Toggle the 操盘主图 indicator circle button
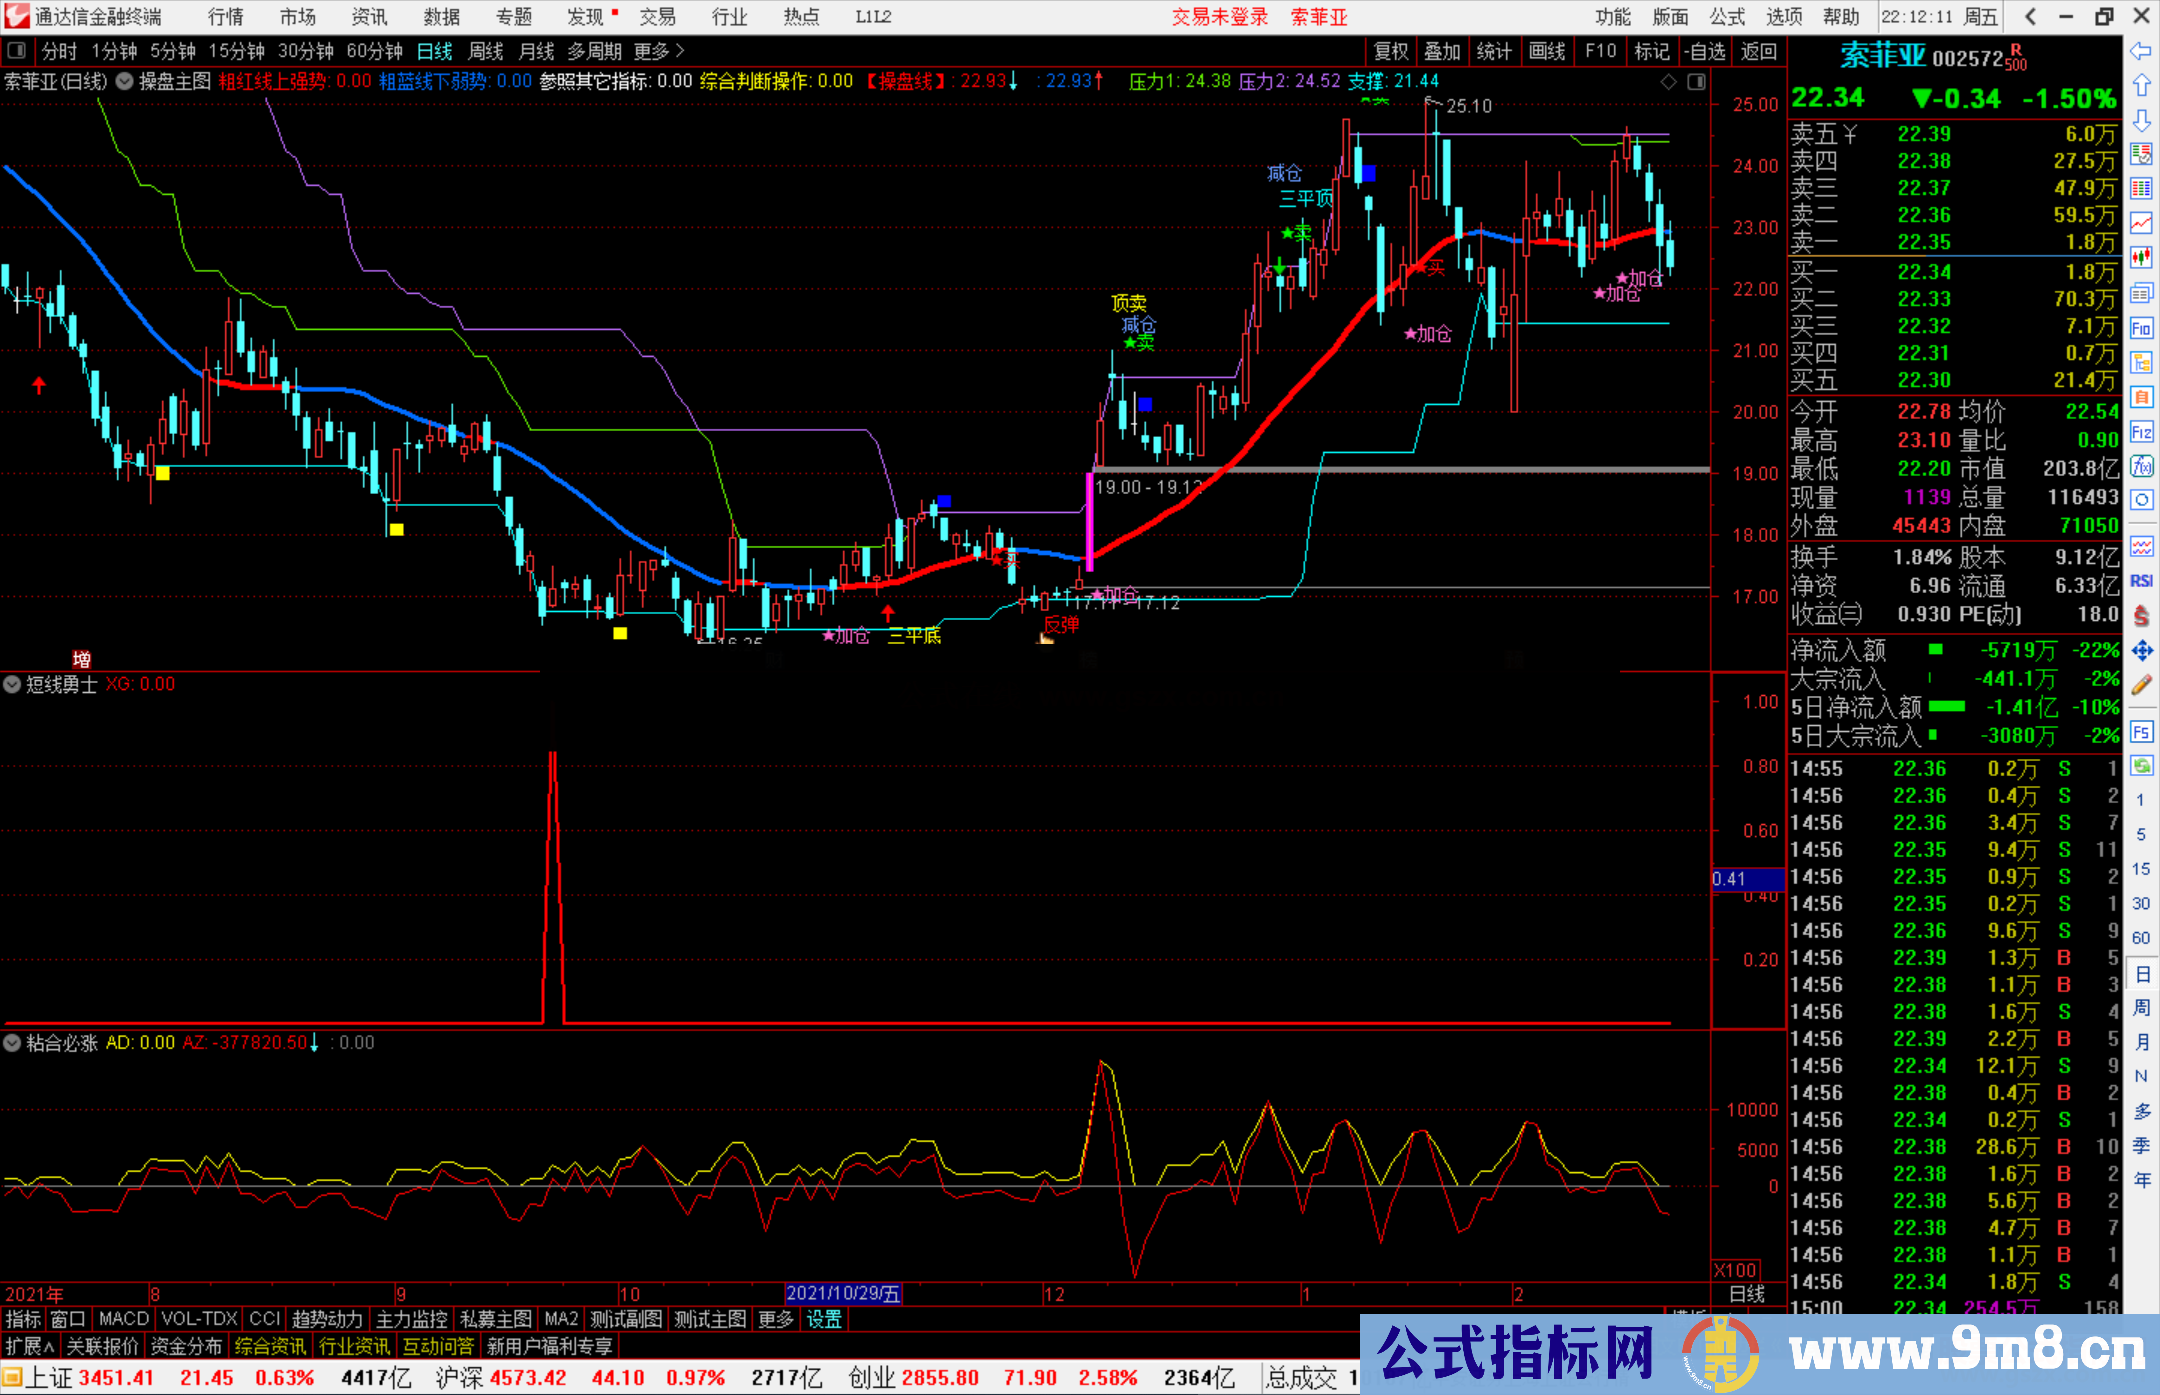This screenshot has height=1395, width=2160. [x=124, y=82]
